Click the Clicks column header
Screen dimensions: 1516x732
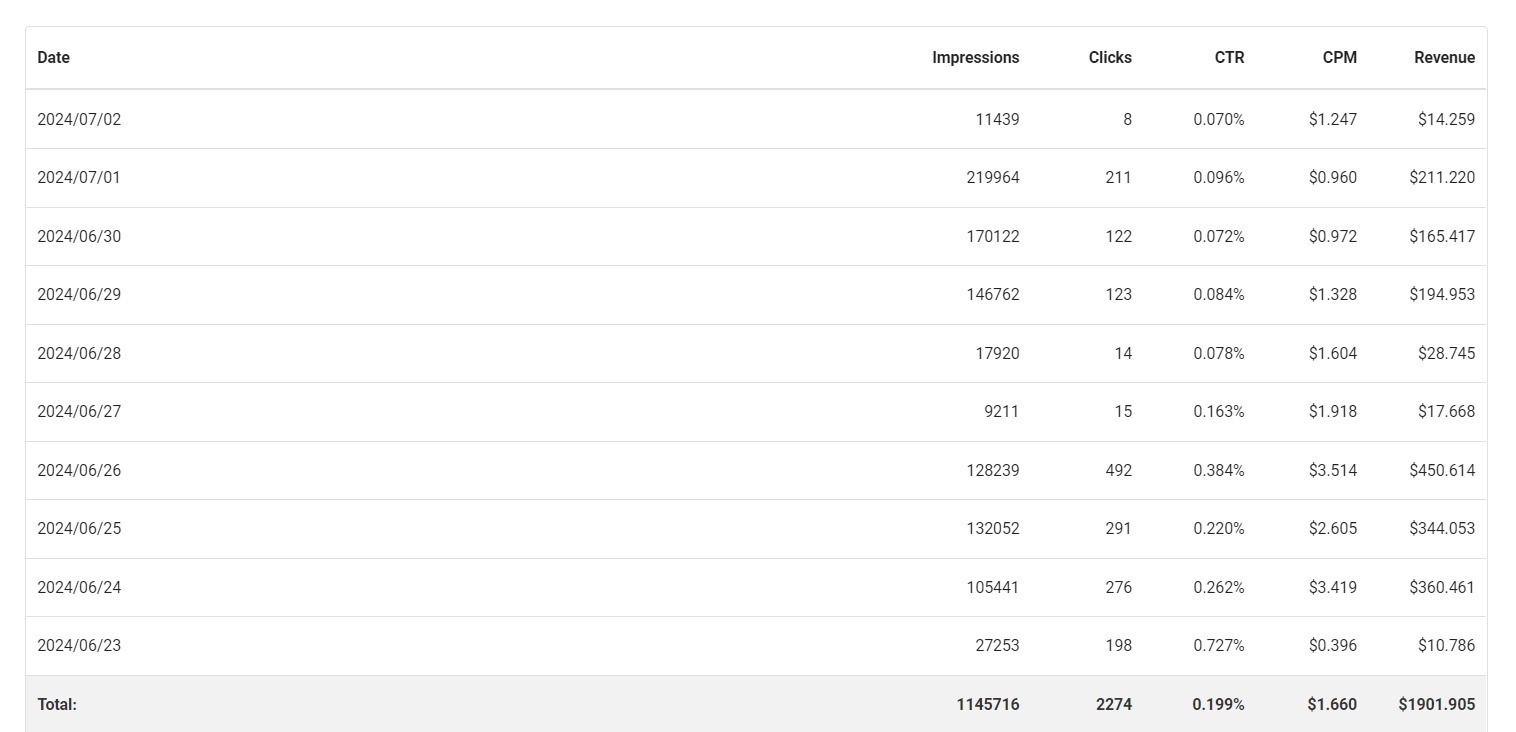point(1110,58)
